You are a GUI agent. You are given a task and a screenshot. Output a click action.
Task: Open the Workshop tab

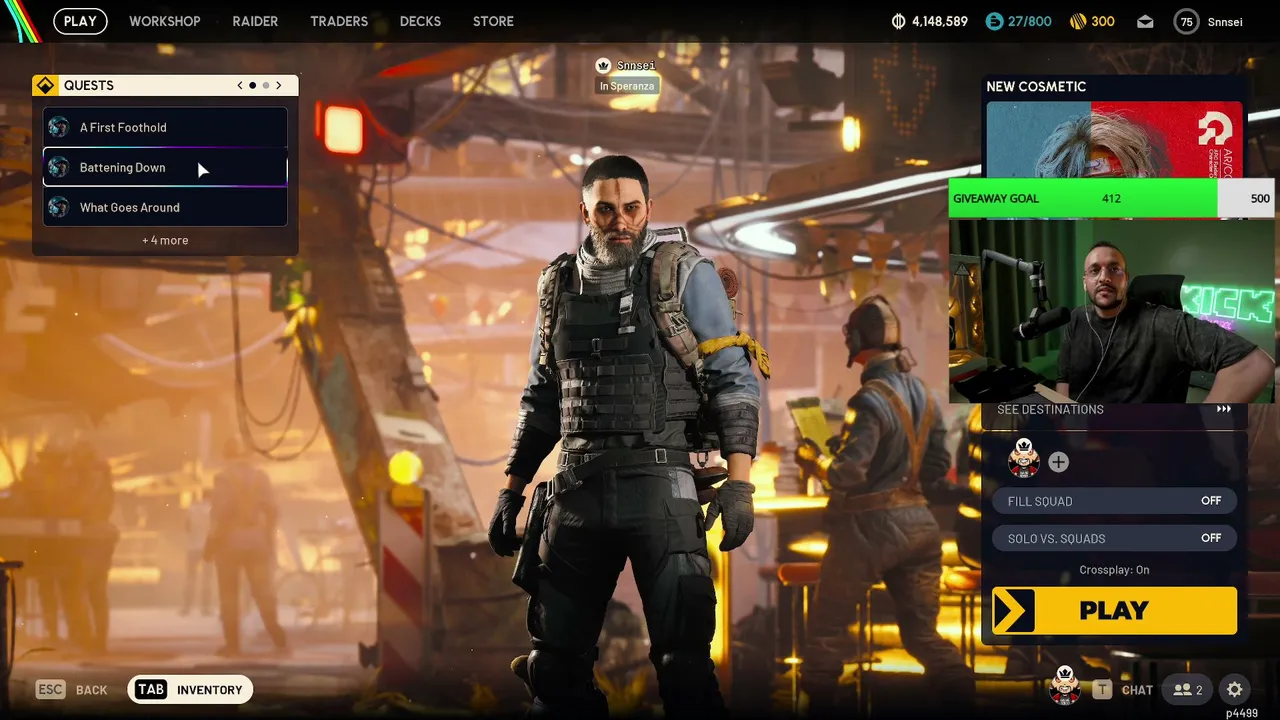[x=165, y=21]
